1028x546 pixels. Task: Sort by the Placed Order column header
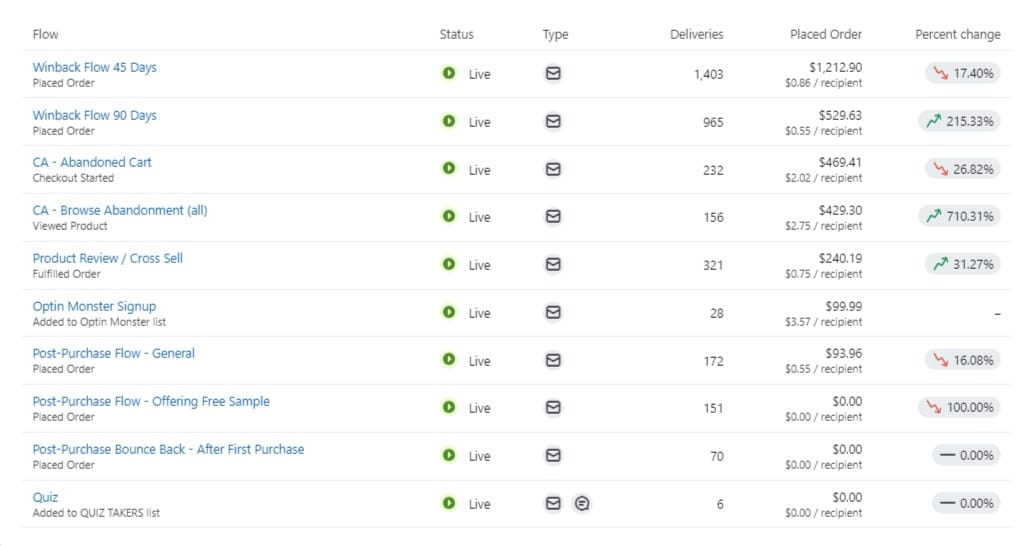coord(825,34)
